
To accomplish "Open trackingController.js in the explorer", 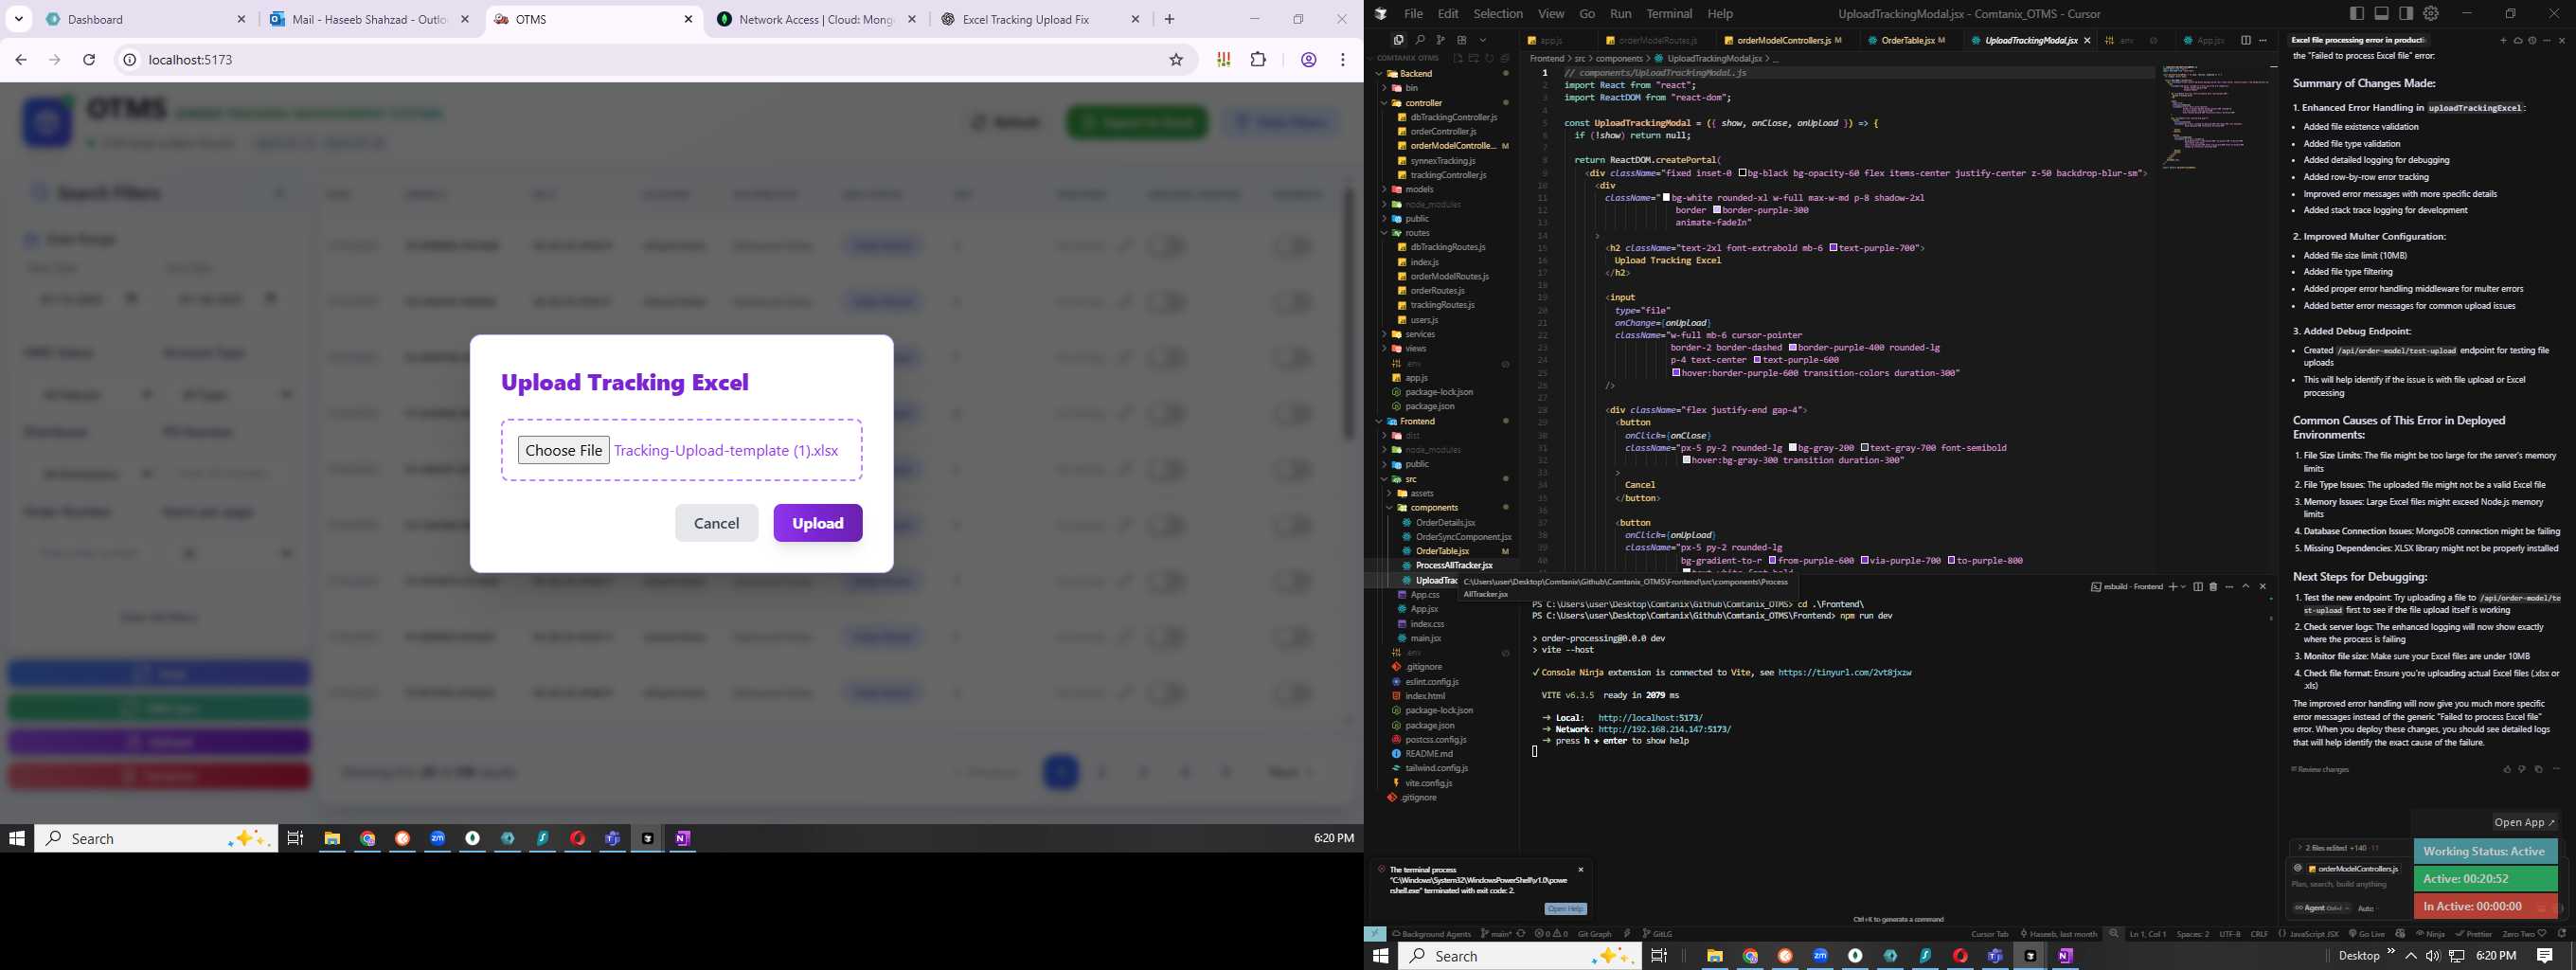I will point(1448,175).
